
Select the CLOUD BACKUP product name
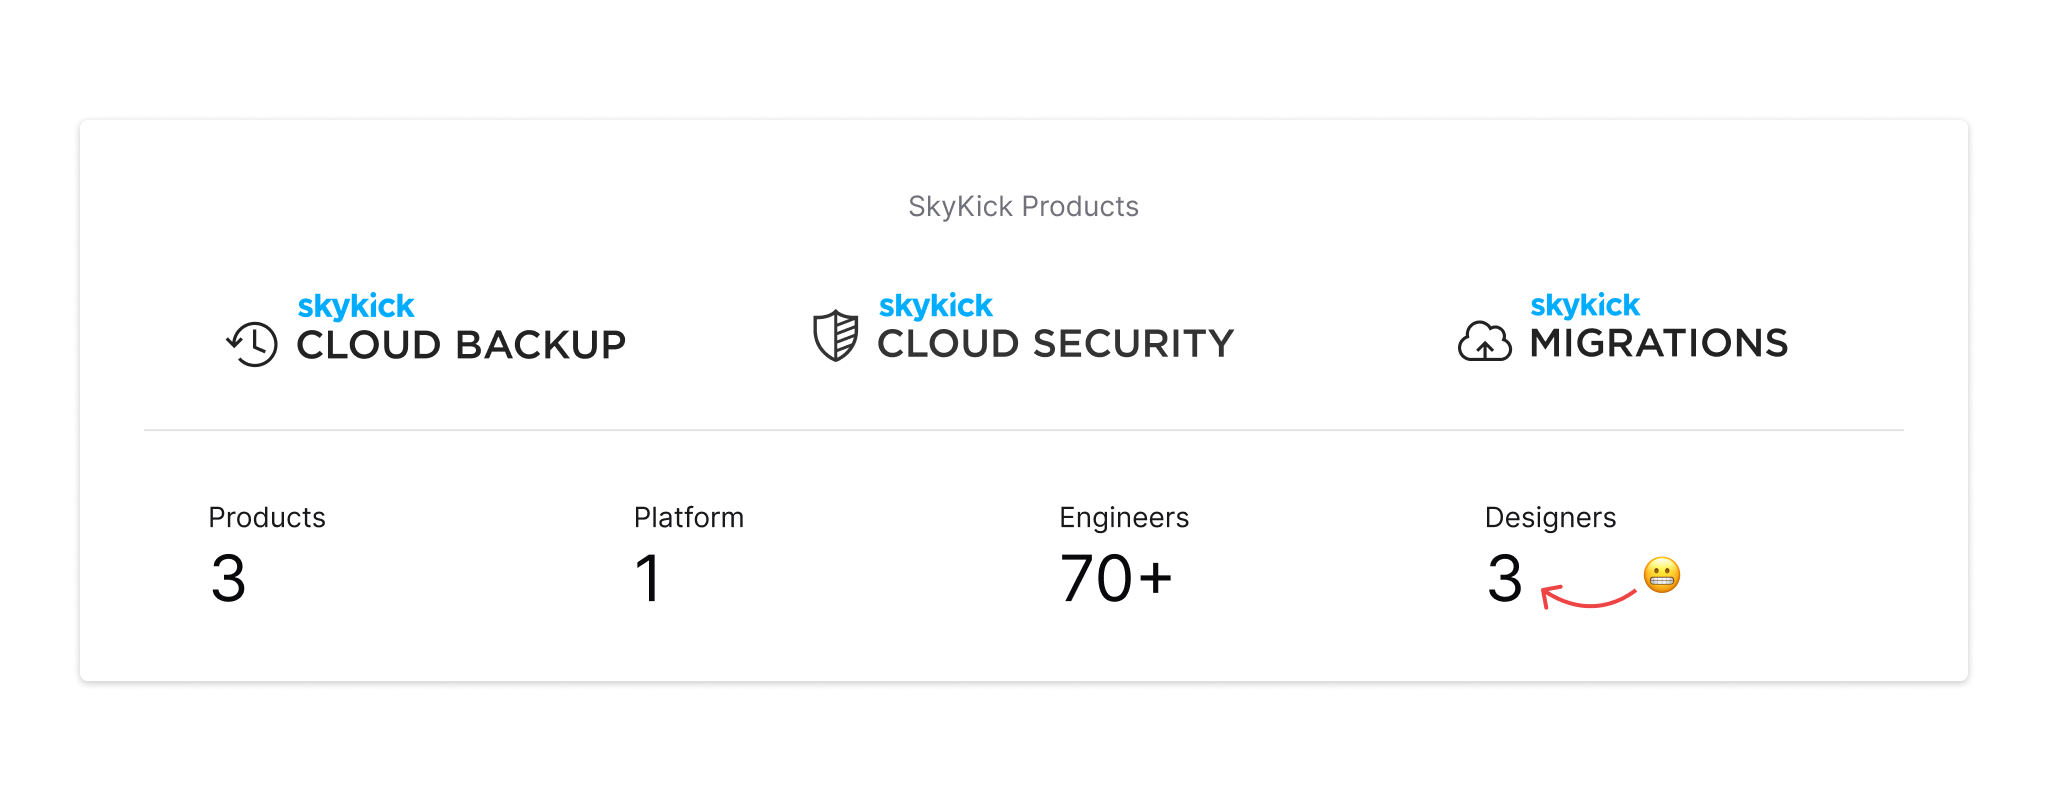(461, 346)
